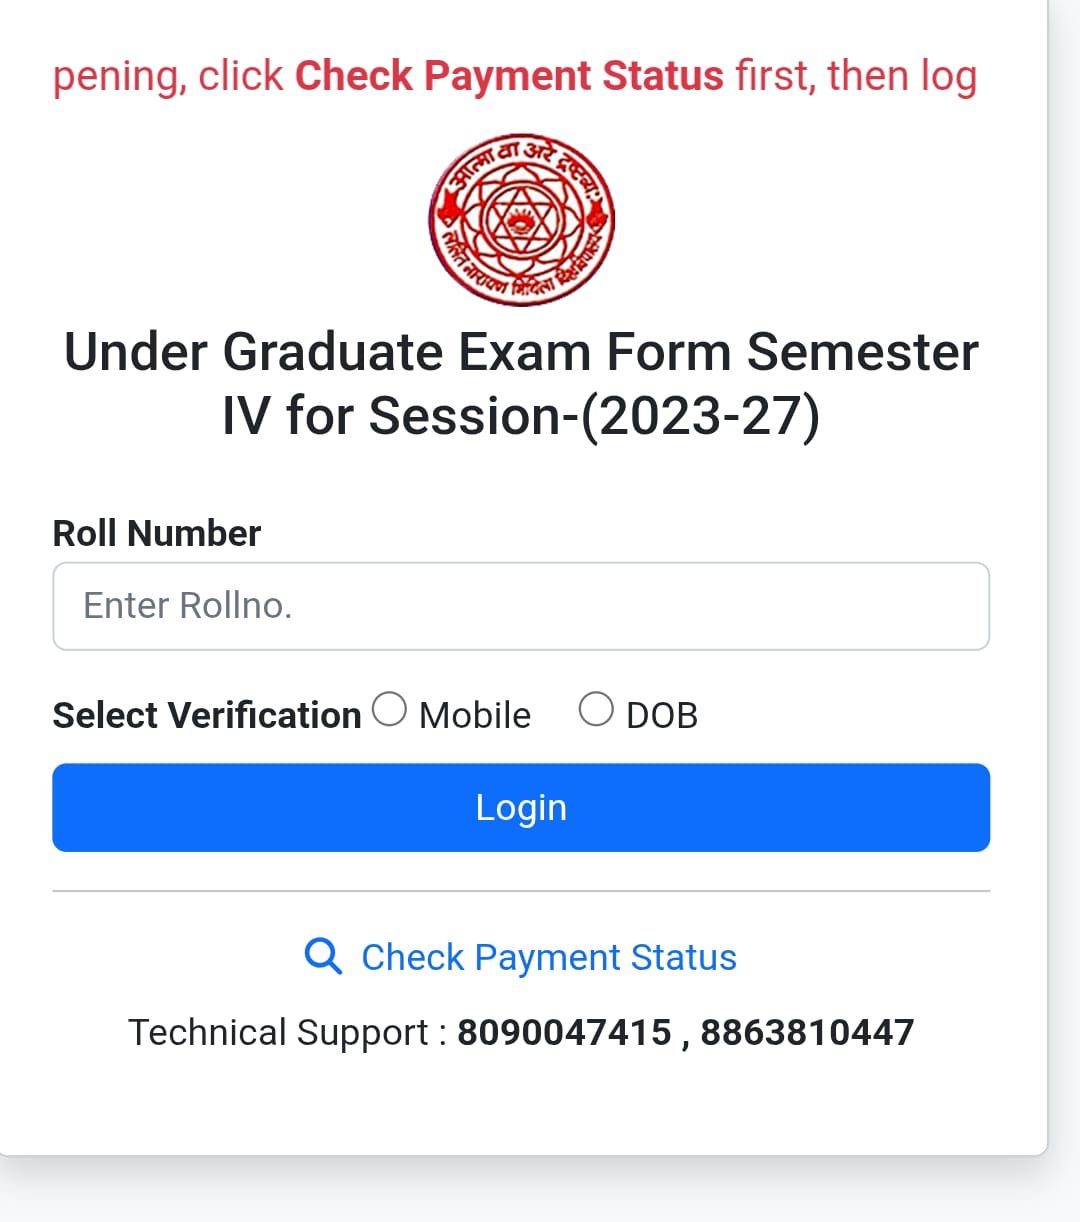Viewport: 1080px width, 1222px height.
Task: Open the blue Check Payment Status link
Action: (x=548, y=958)
